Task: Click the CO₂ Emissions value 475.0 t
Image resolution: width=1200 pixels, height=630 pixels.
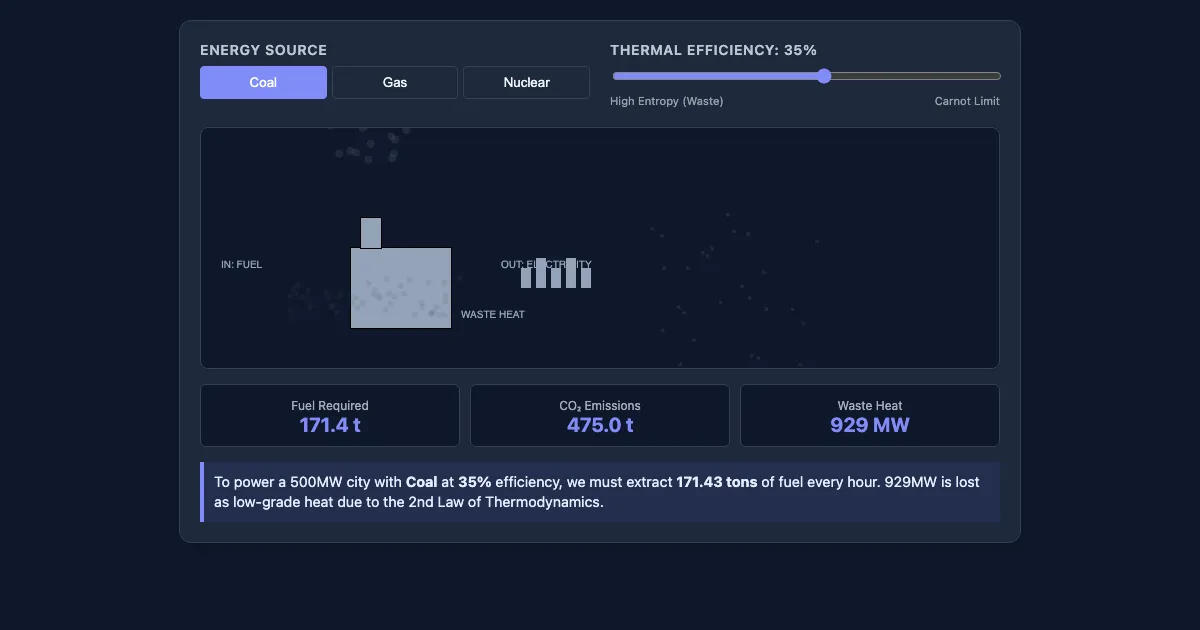Action: [600, 425]
